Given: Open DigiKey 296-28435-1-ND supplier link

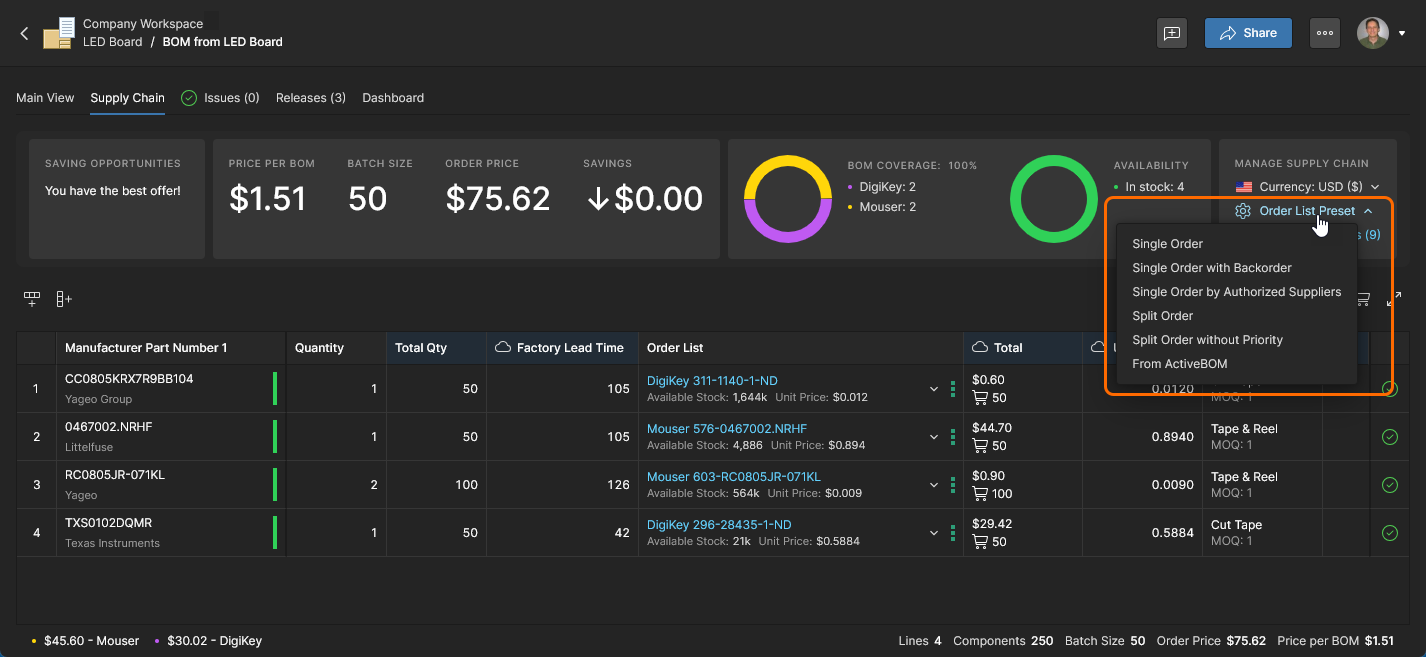Looking at the screenshot, I should click(x=718, y=525).
